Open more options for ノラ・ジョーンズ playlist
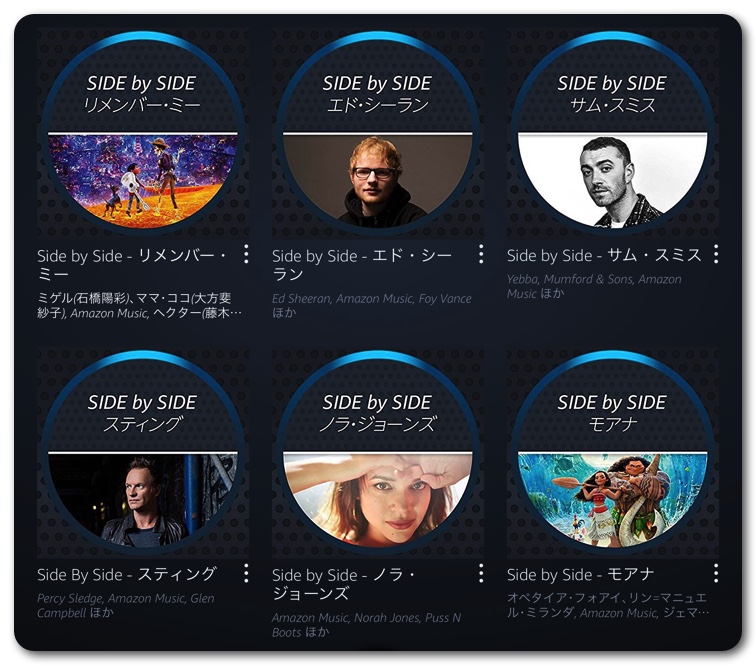The image size is (756, 665). 481,573
